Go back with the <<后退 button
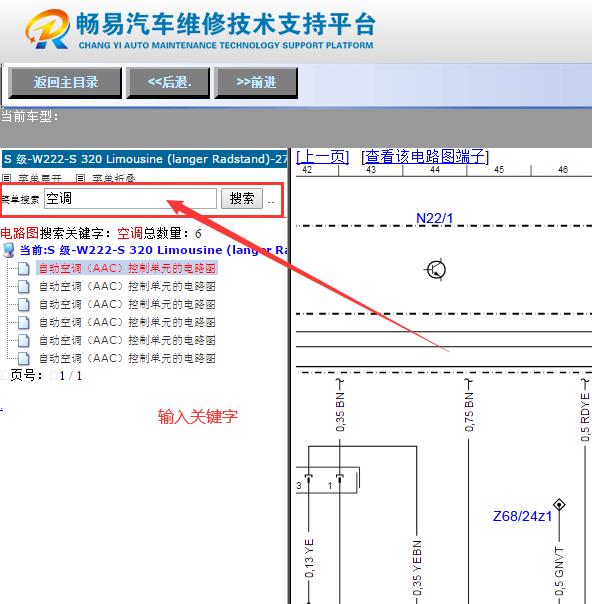The image size is (592, 604). point(168,83)
